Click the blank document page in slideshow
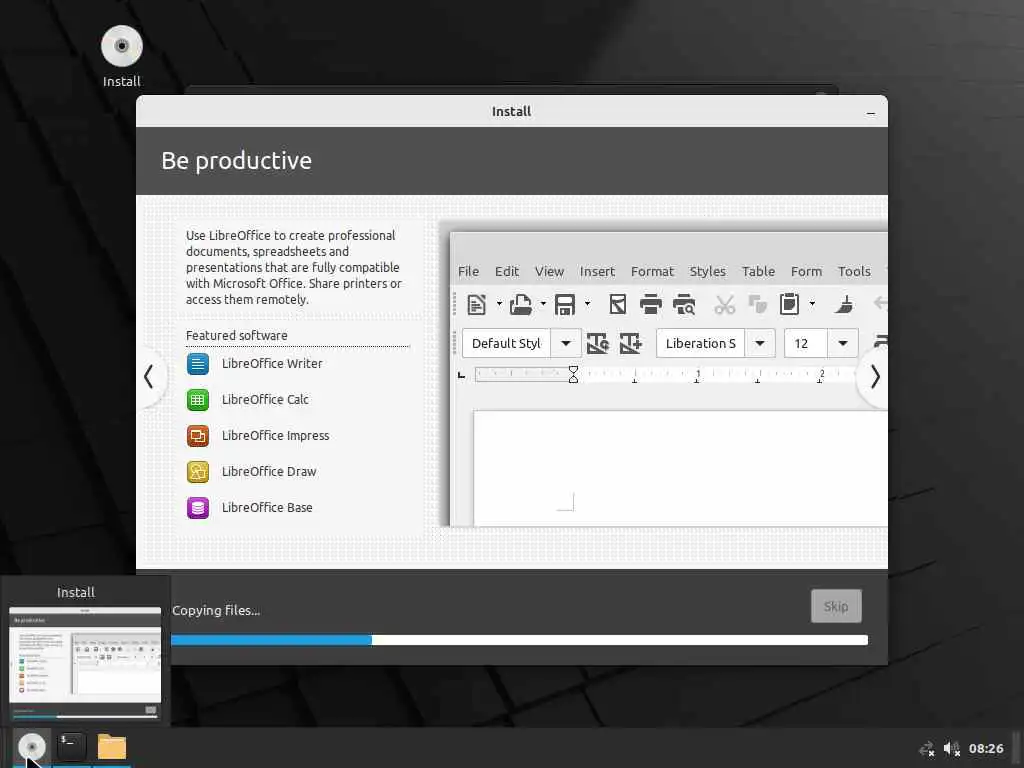Viewport: 1024px width, 768px height. pyautogui.click(x=680, y=468)
